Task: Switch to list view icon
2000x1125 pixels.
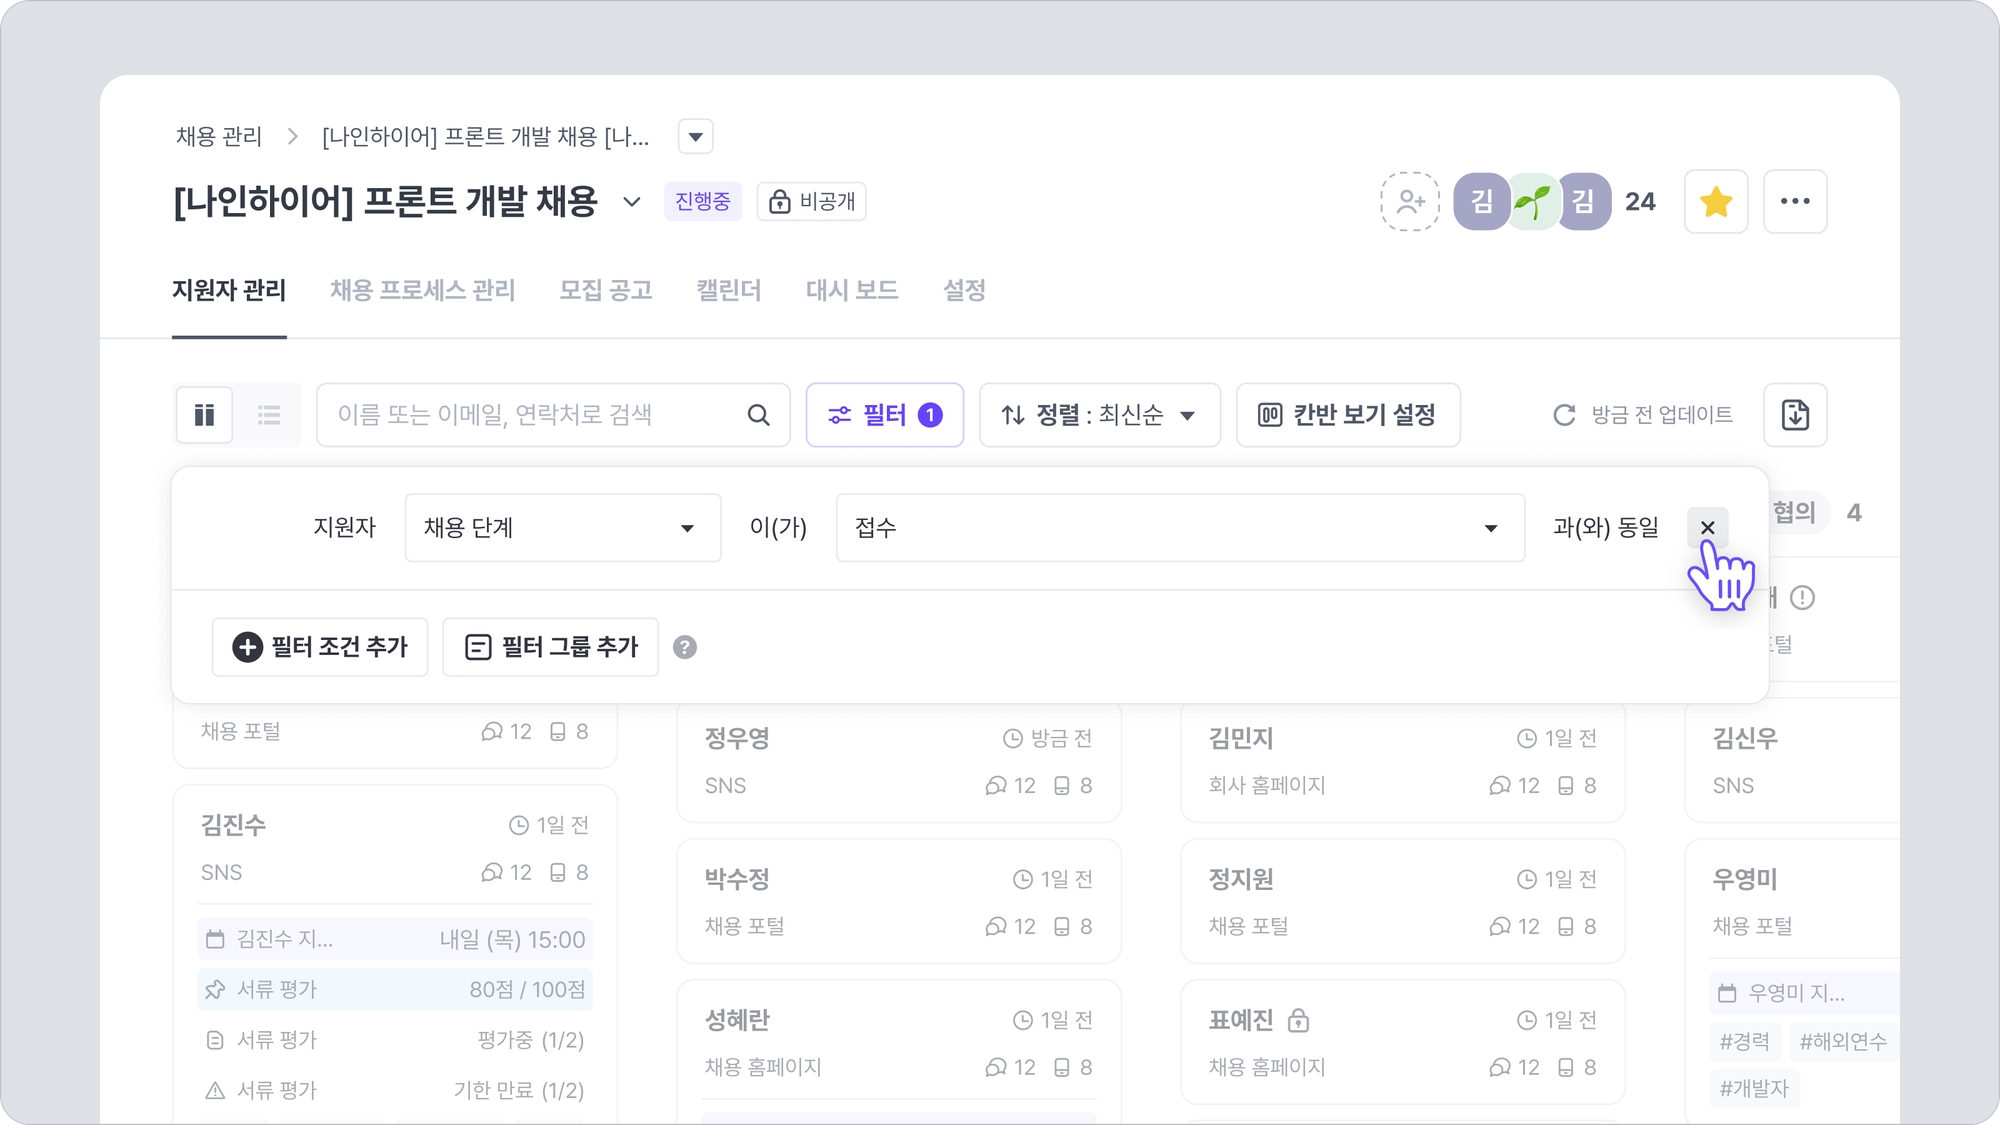Action: point(269,415)
